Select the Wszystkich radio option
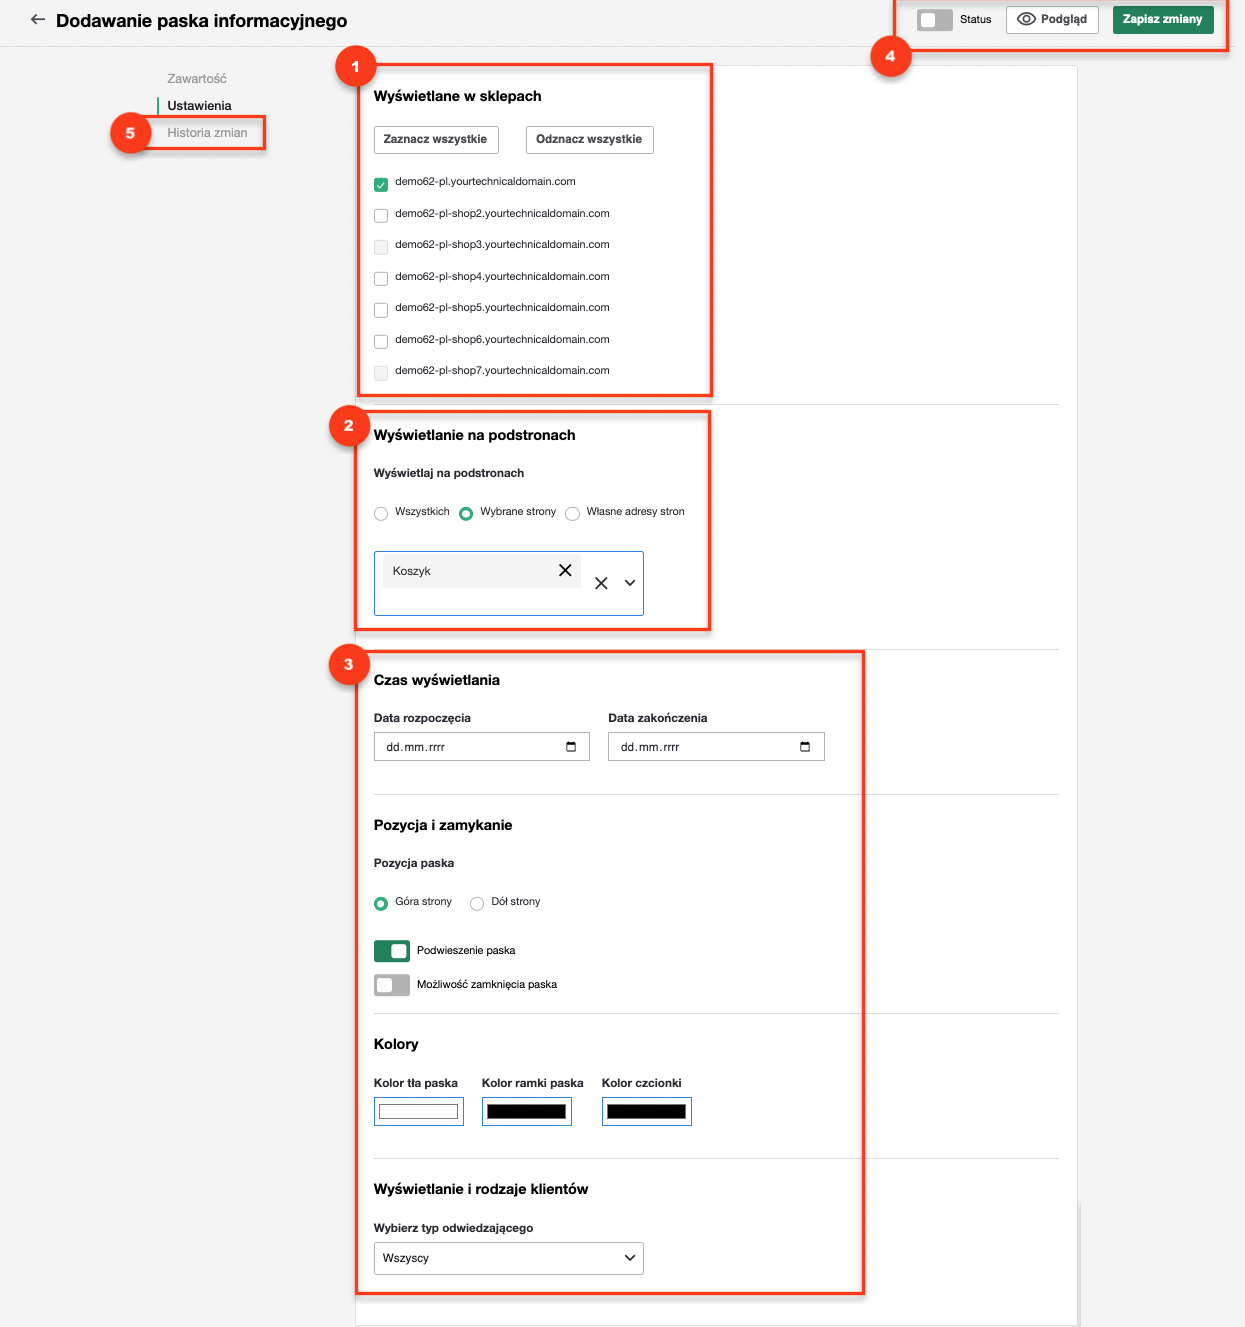 click(381, 514)
